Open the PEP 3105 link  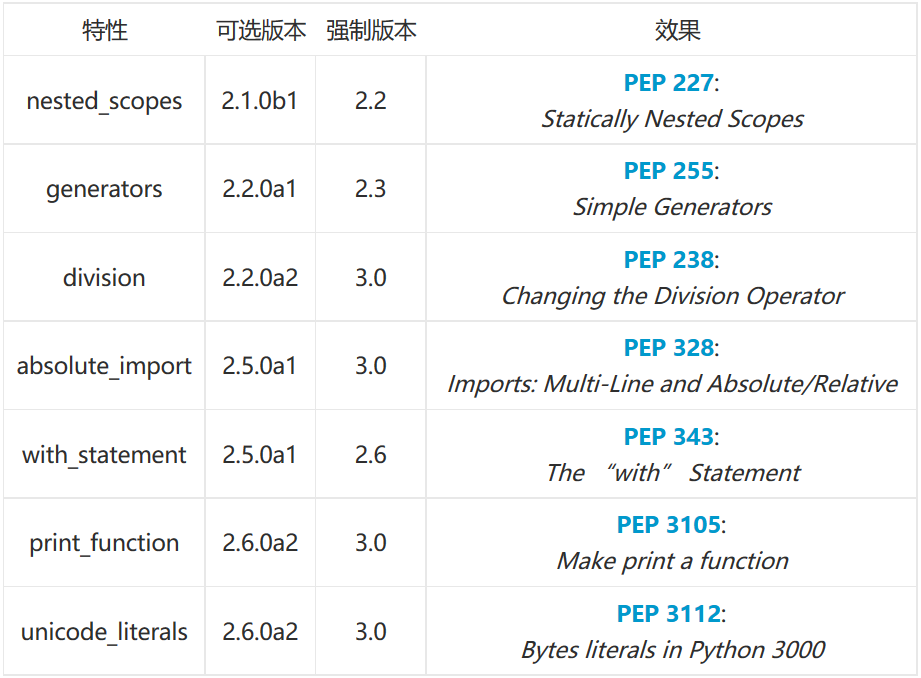(x=668, y=525)
